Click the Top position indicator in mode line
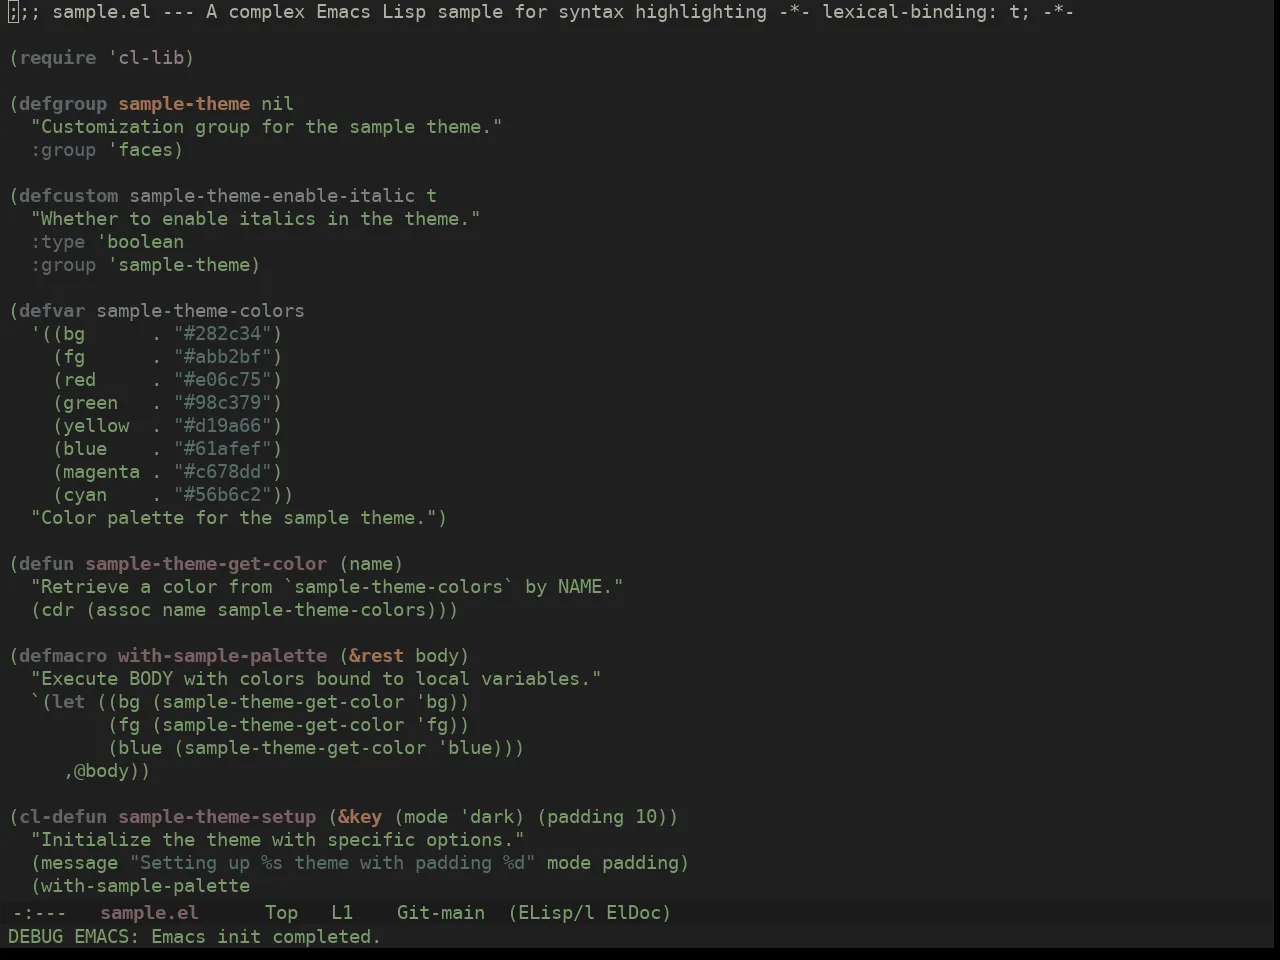Image resolution: width=1280 pixels, height=960 pixels. coord(281,912)
